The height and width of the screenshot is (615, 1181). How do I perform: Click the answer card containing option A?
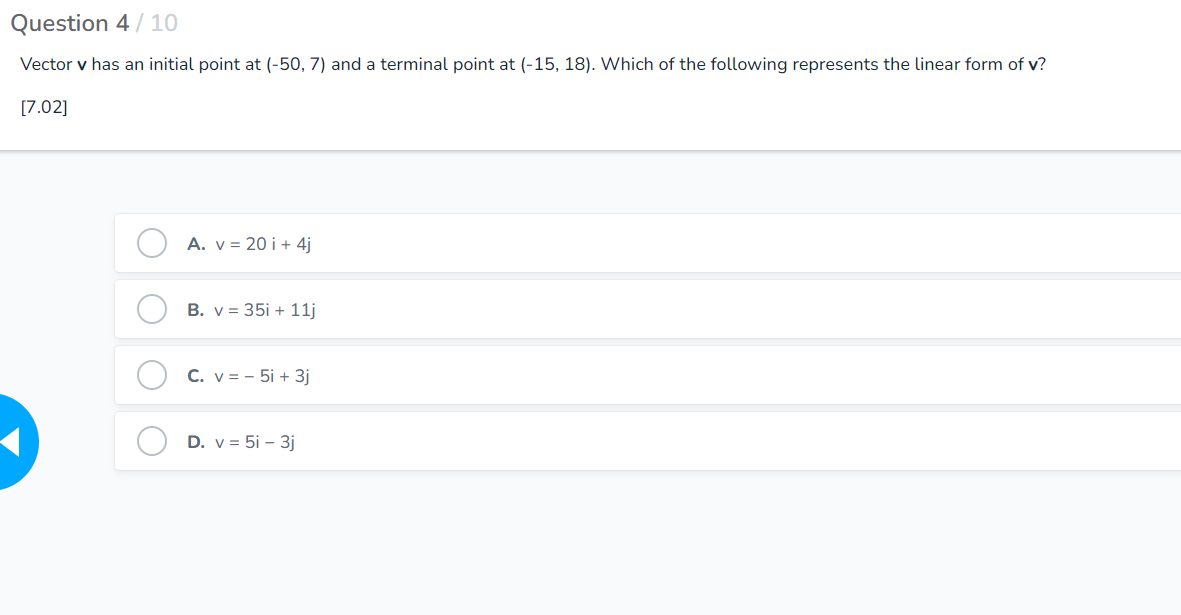[x=600, y=242]
